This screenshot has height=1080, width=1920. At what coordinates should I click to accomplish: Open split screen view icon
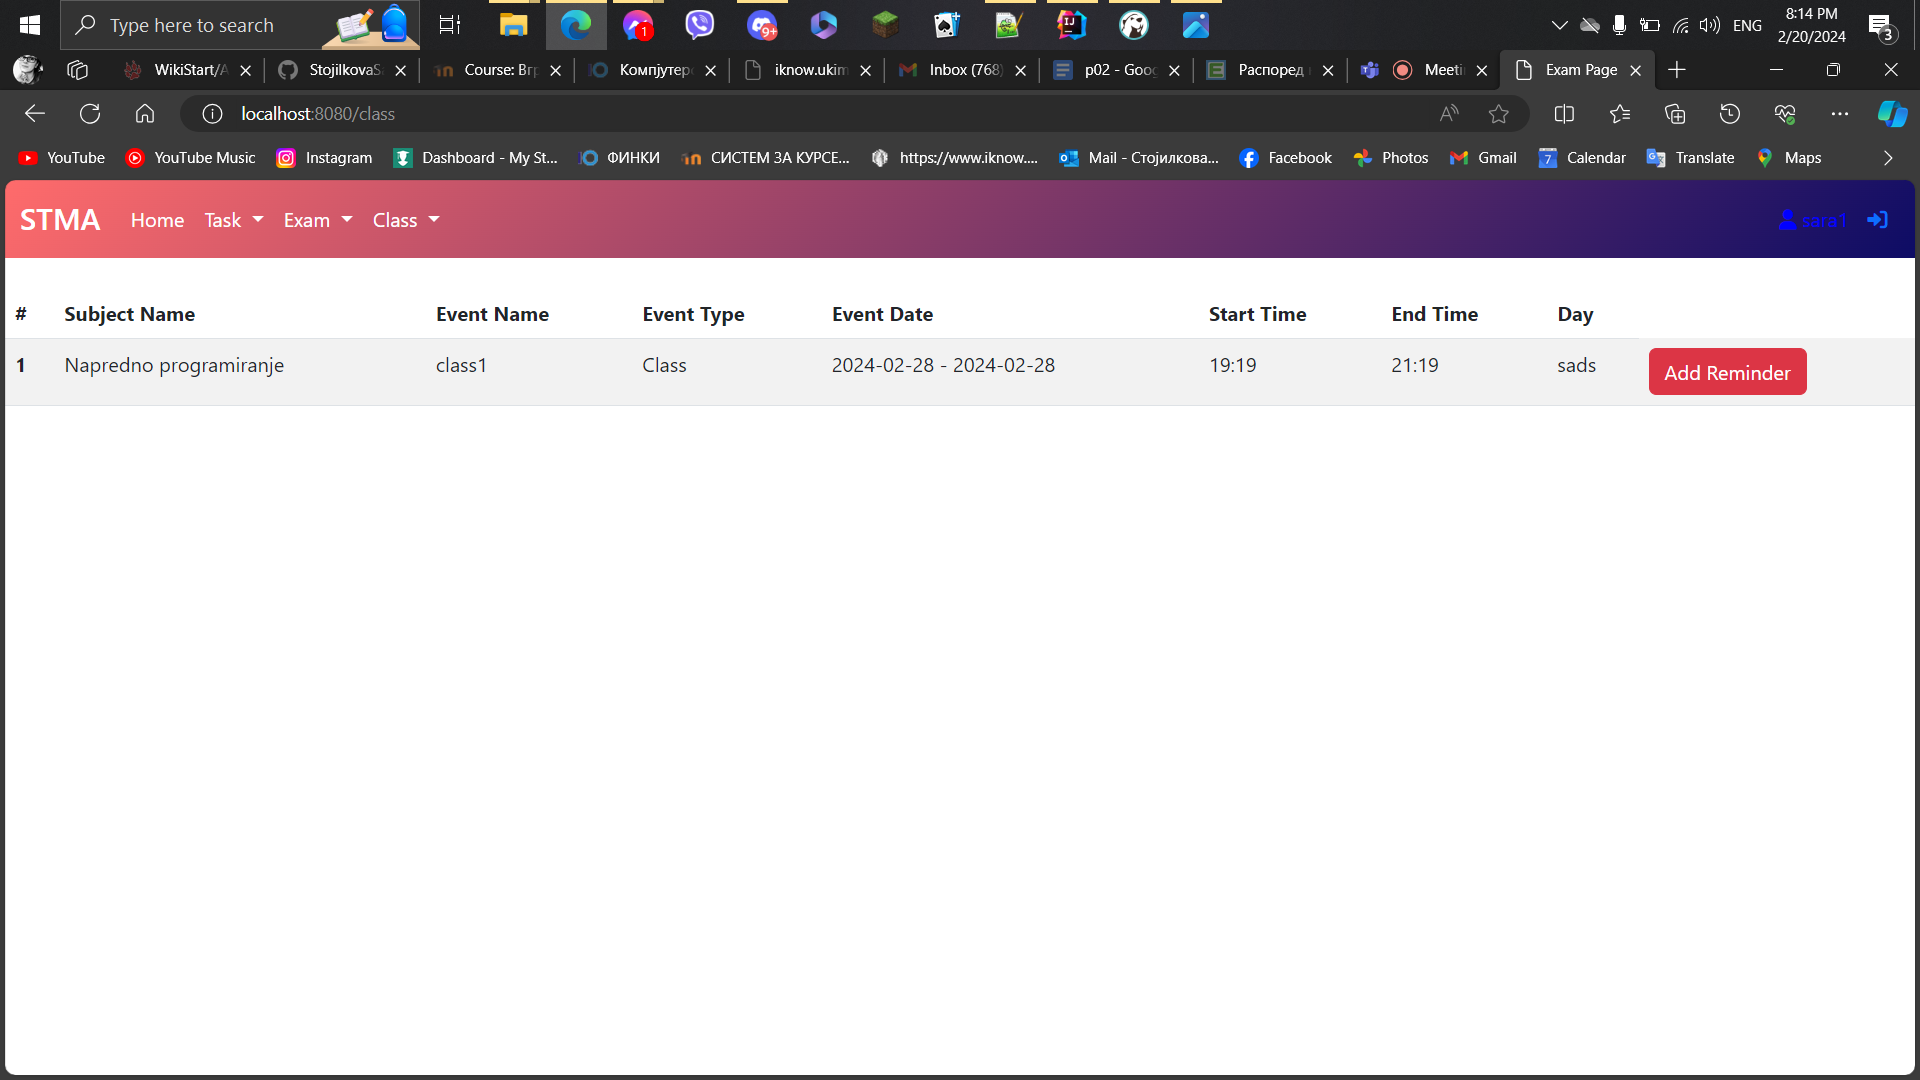tap(1564, 114)
